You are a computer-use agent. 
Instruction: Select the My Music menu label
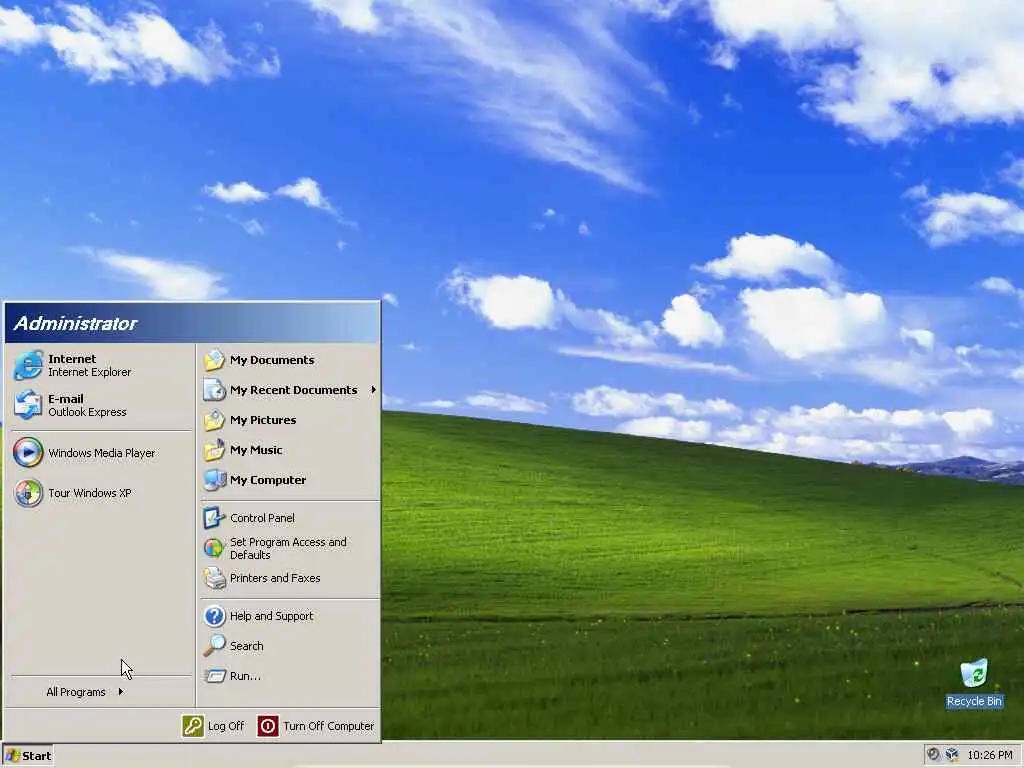tap(256, 450)
